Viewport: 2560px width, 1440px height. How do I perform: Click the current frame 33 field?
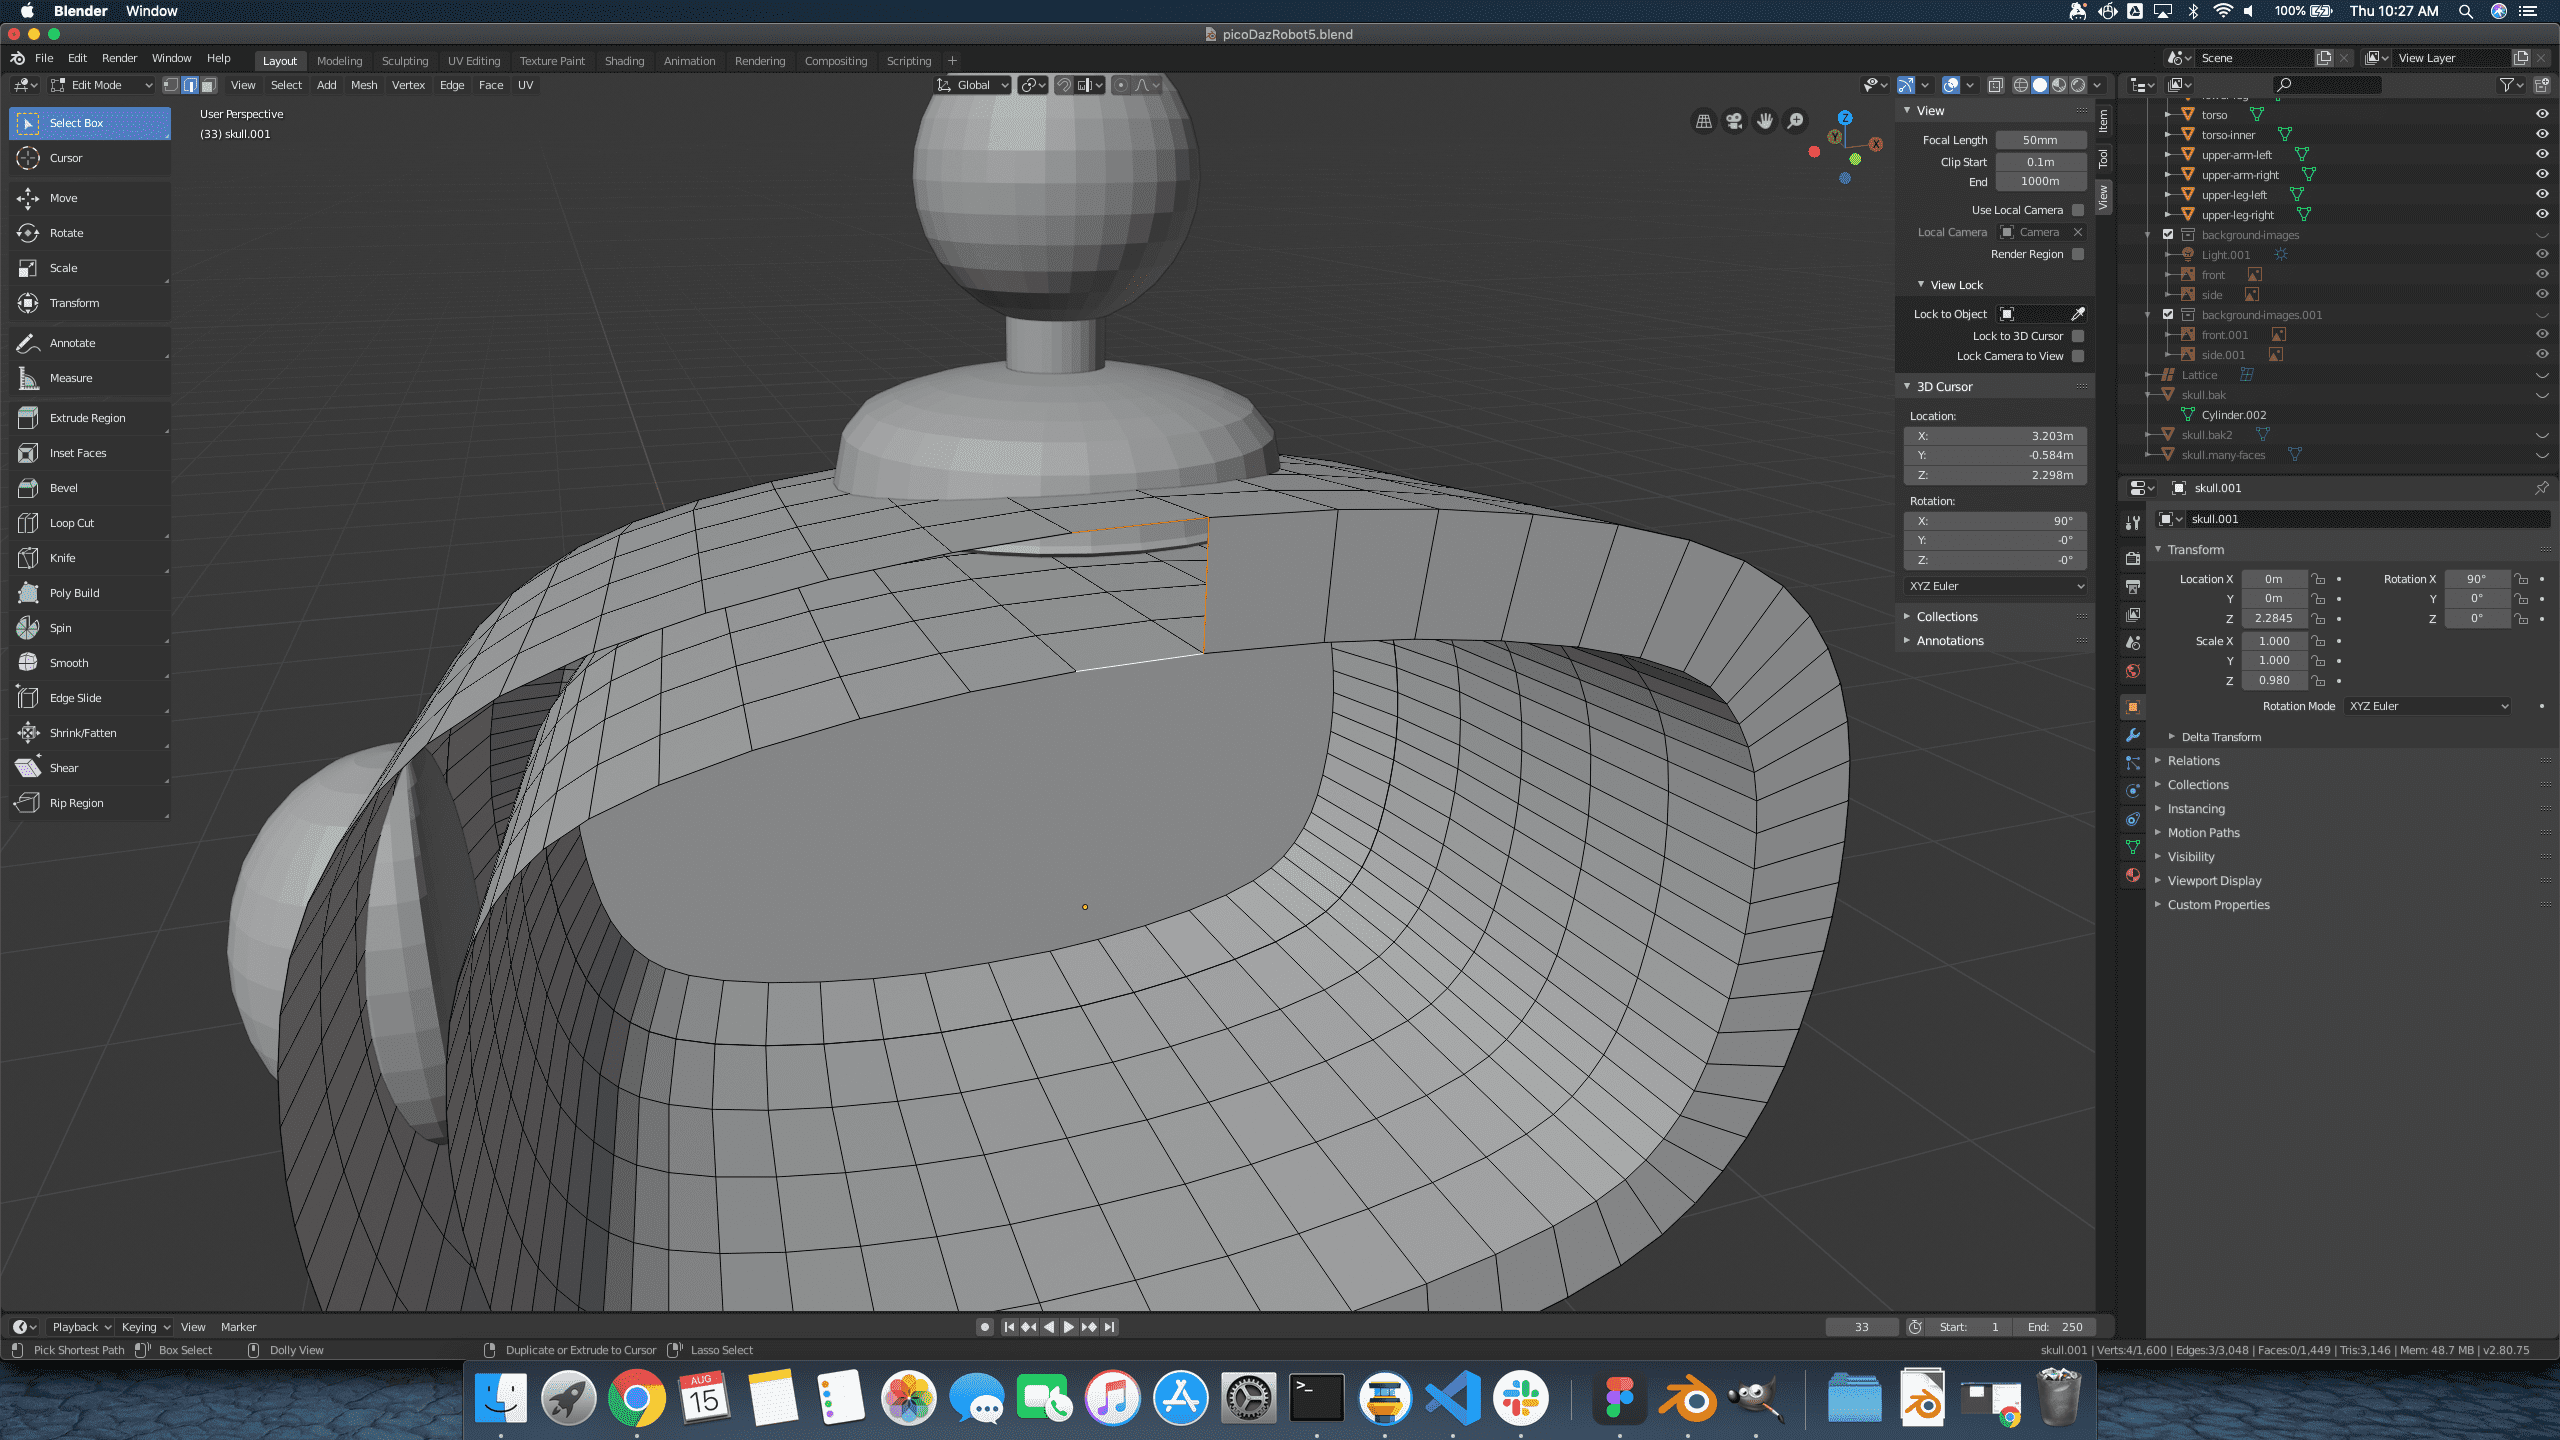point(1861,1327)
